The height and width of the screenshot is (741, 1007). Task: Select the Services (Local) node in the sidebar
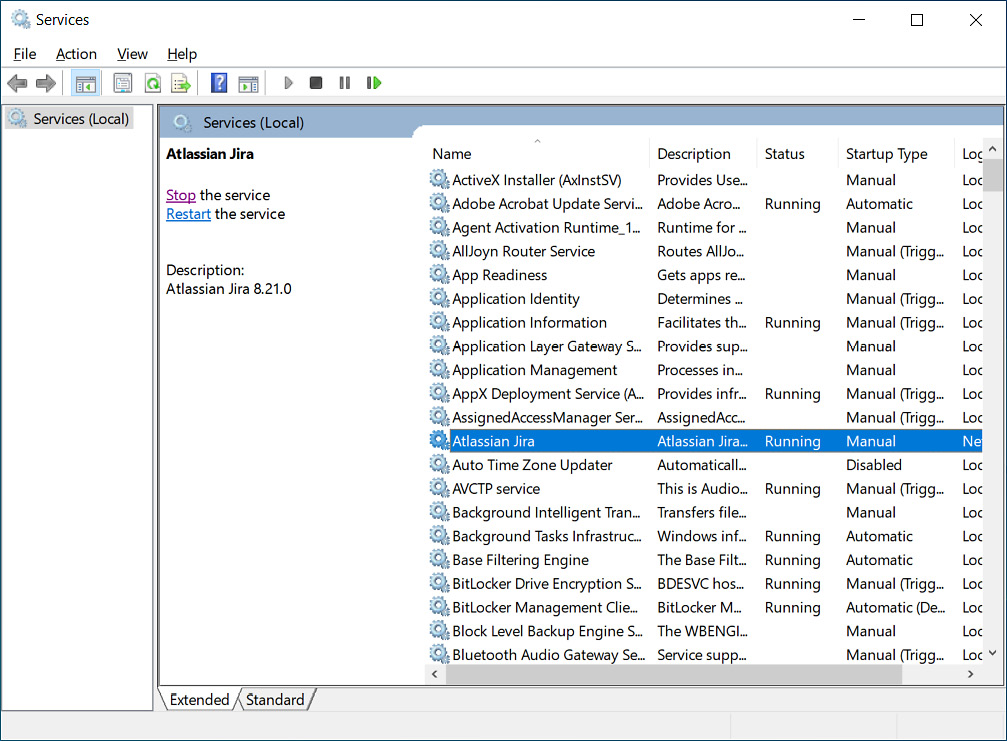(x=79, y=117)
